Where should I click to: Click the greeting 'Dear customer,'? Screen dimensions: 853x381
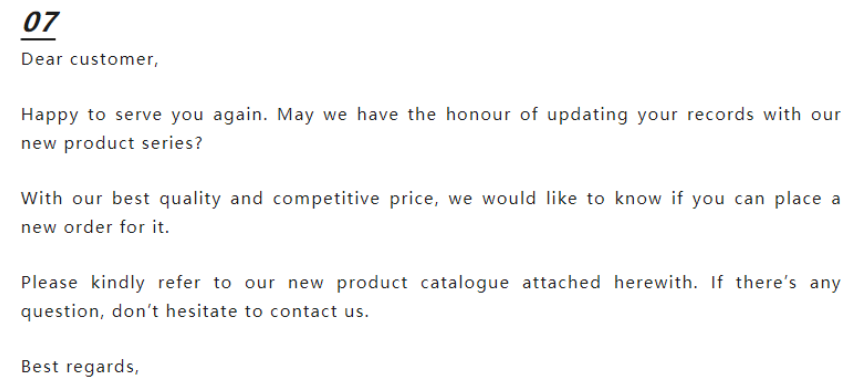pyautogui.click(x=90, y=59)
